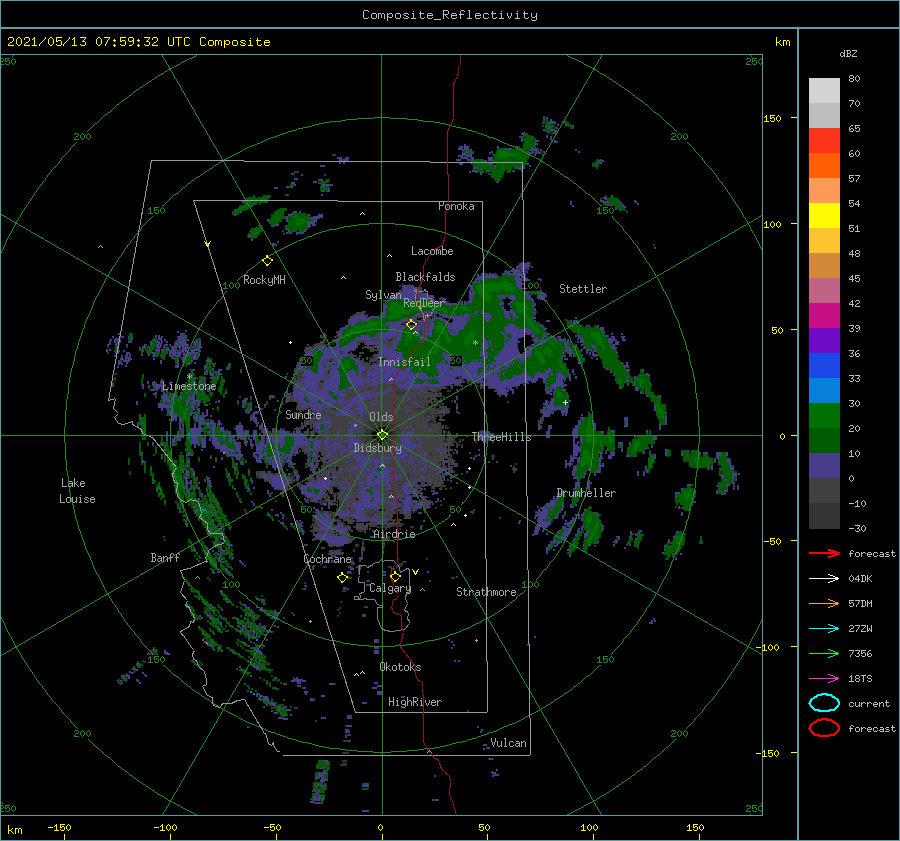The width and height of the screenshot is (900, 841).
Task: Click the Blackfalds label
Action: (425, 277)
